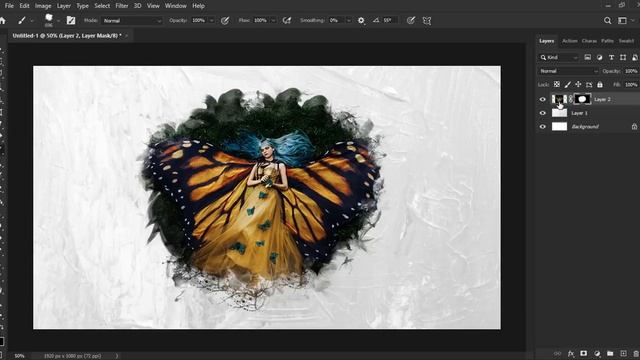
Task: Filter layers by type layers icon
Action: coord(611,58)
